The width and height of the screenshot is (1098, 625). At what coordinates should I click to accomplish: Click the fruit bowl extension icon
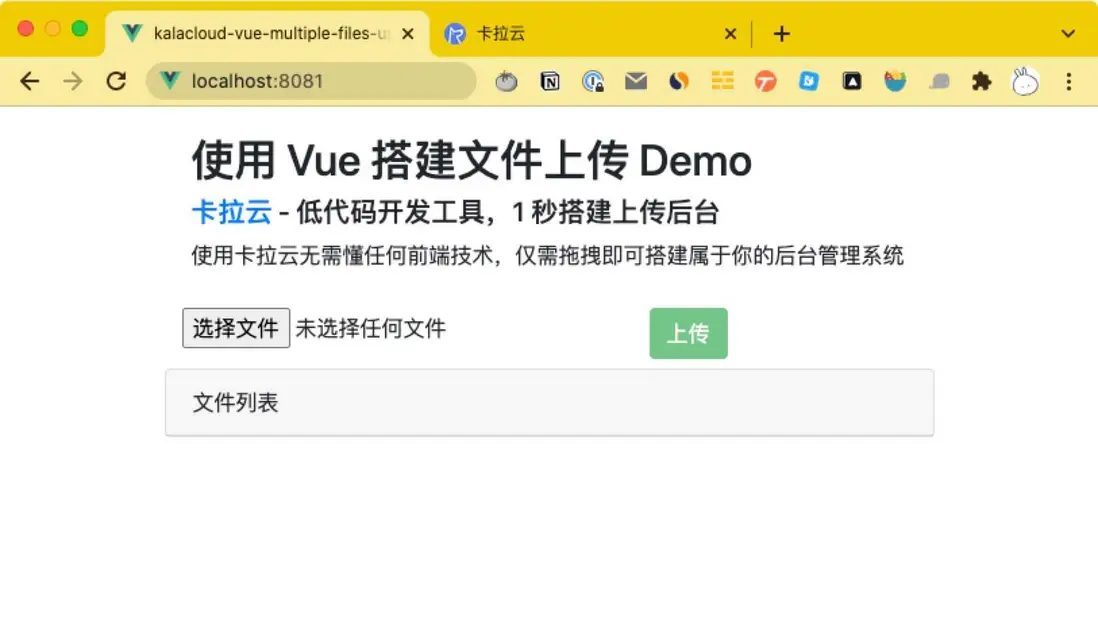coord(894,82)
